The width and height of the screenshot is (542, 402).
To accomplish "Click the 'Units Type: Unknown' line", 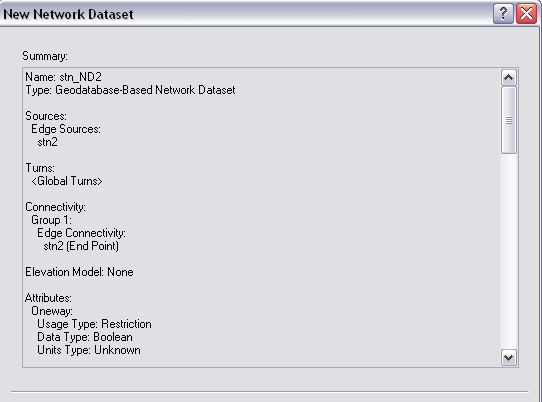I will 89,350.
